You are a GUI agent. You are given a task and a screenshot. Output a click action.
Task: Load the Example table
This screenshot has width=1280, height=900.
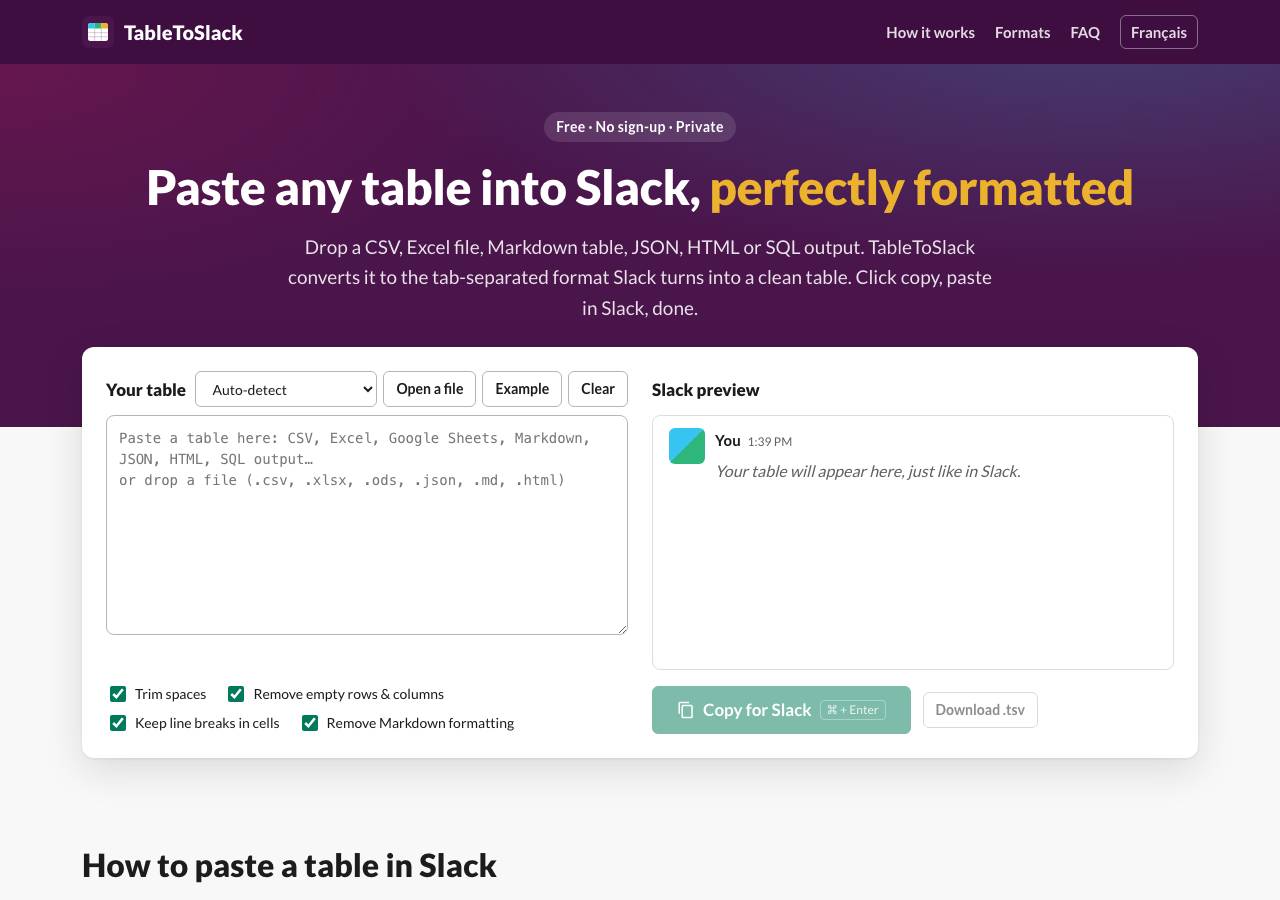click(522, 389)
